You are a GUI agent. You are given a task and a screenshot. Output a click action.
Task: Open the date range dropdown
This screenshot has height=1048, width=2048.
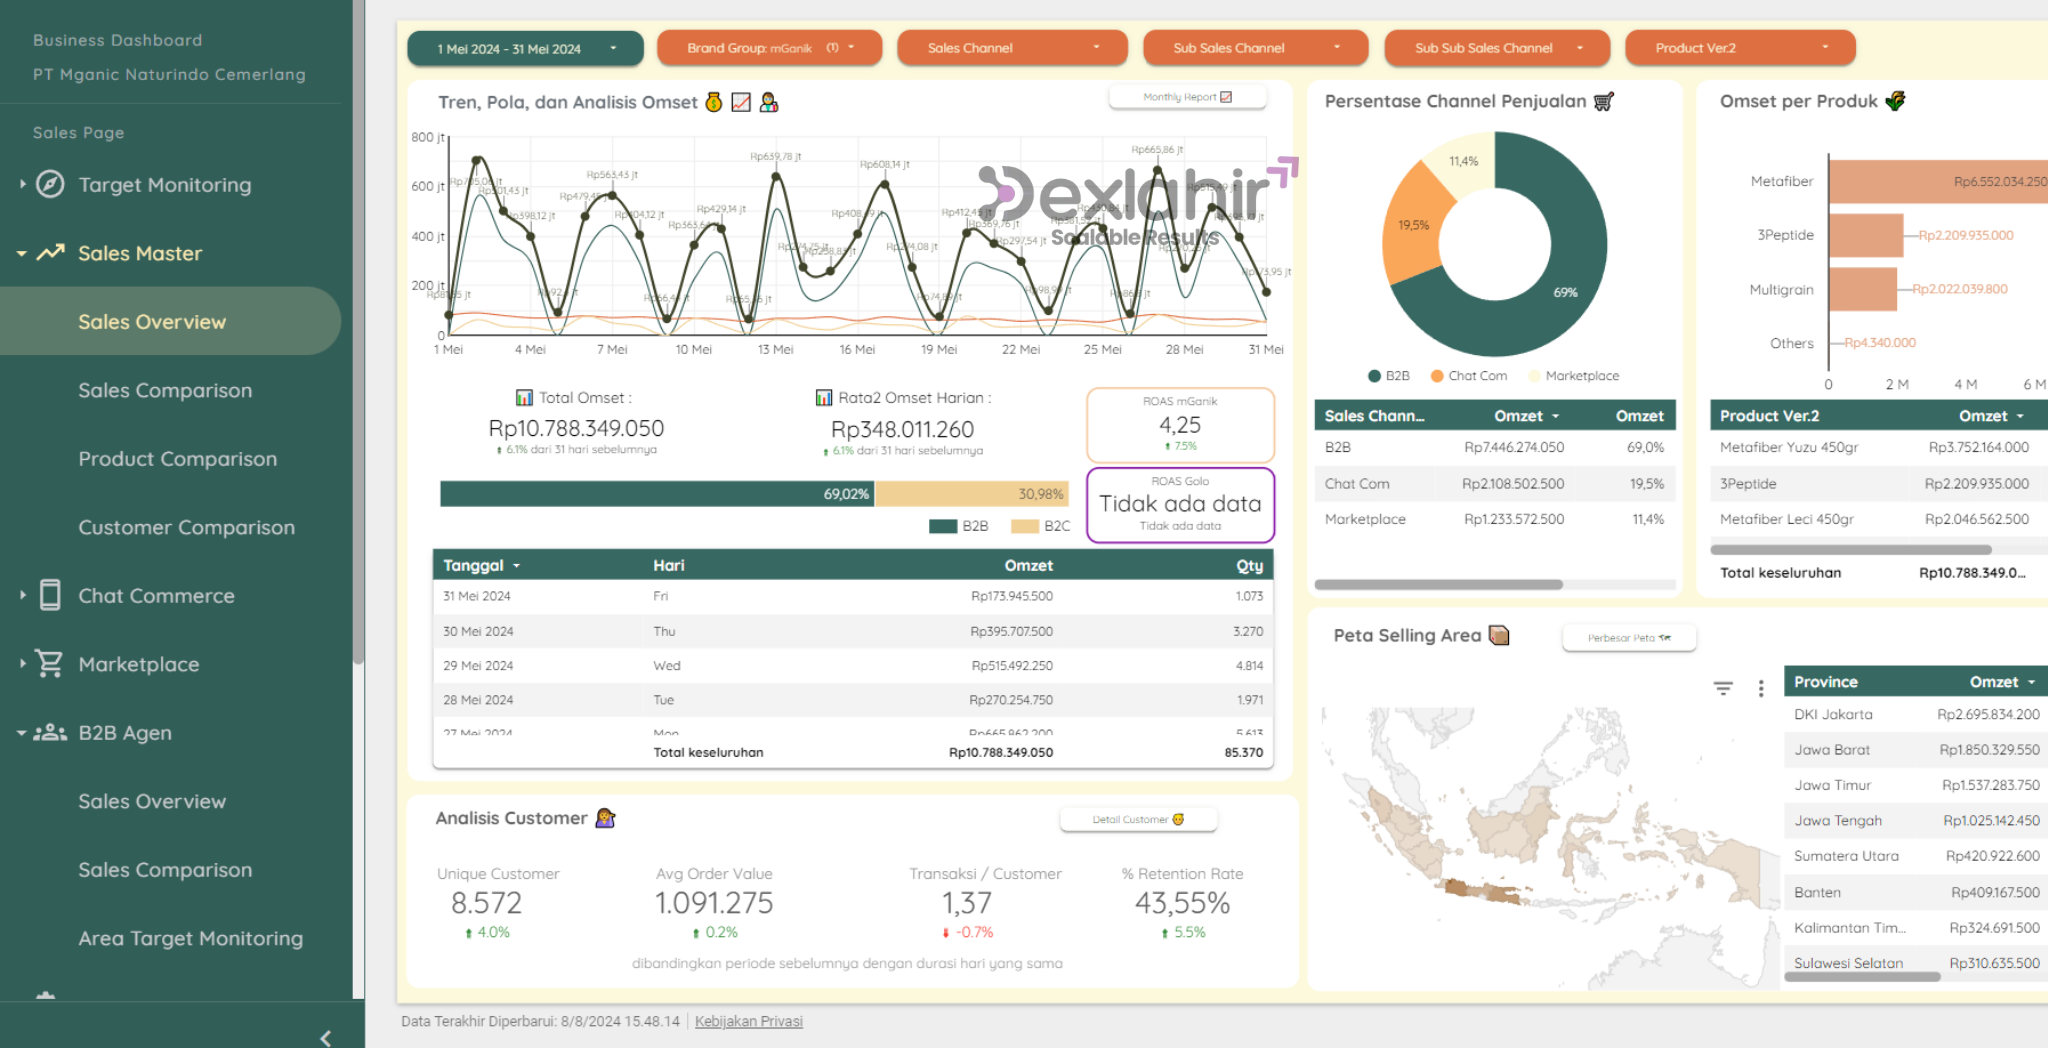coord(525,48)
